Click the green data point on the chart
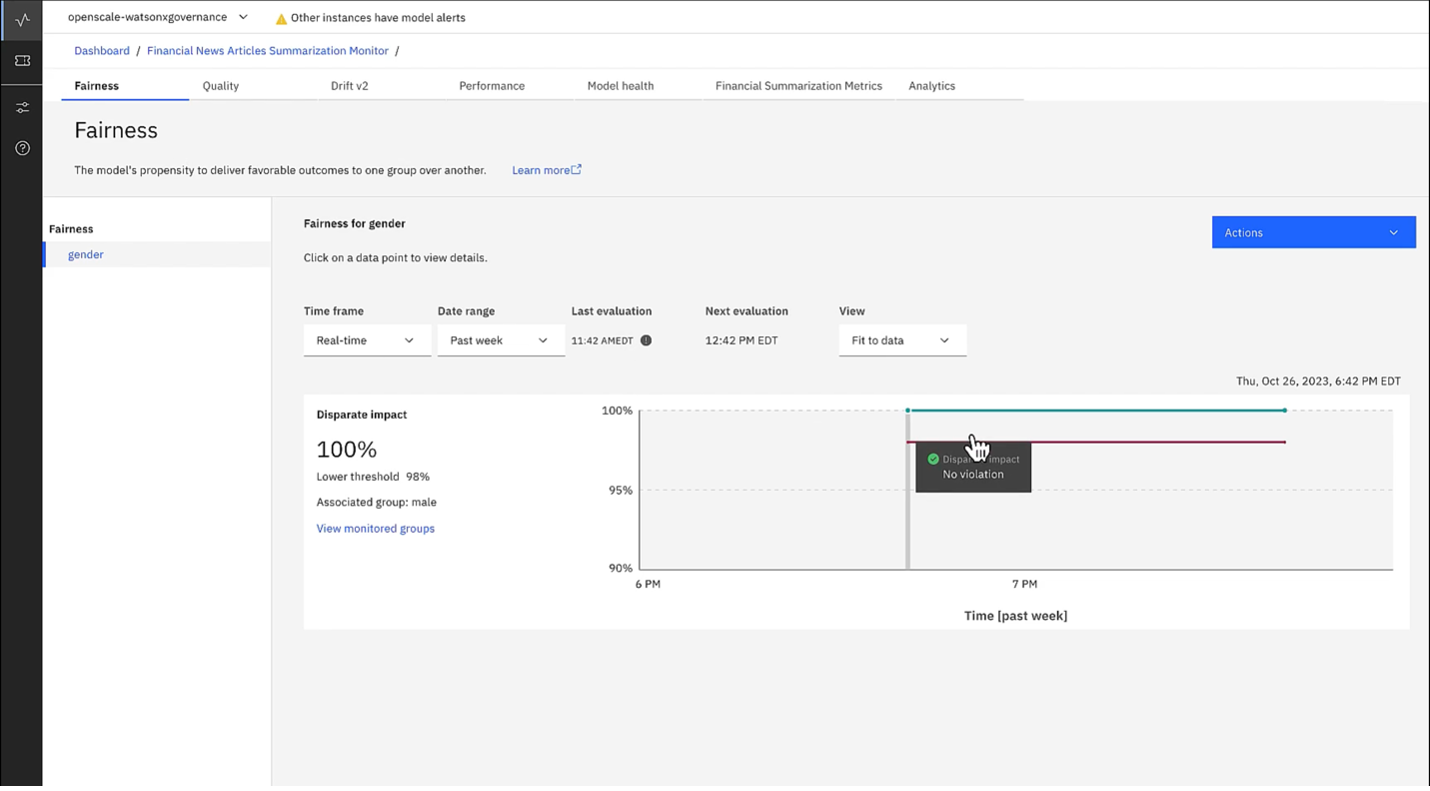 click(908, 410)
